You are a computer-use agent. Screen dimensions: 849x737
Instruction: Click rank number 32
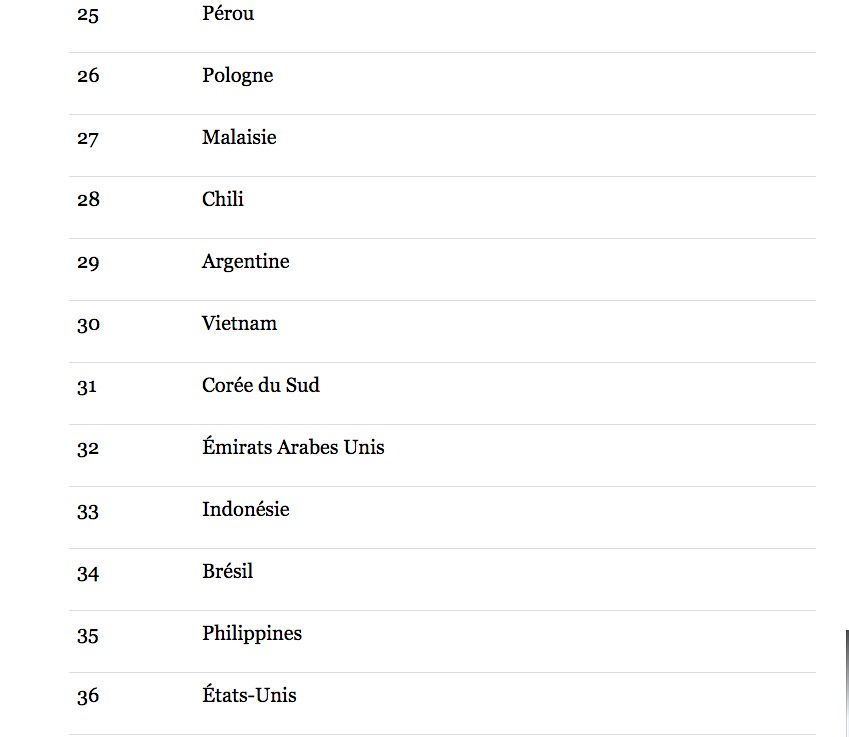[x=88, y=449]
